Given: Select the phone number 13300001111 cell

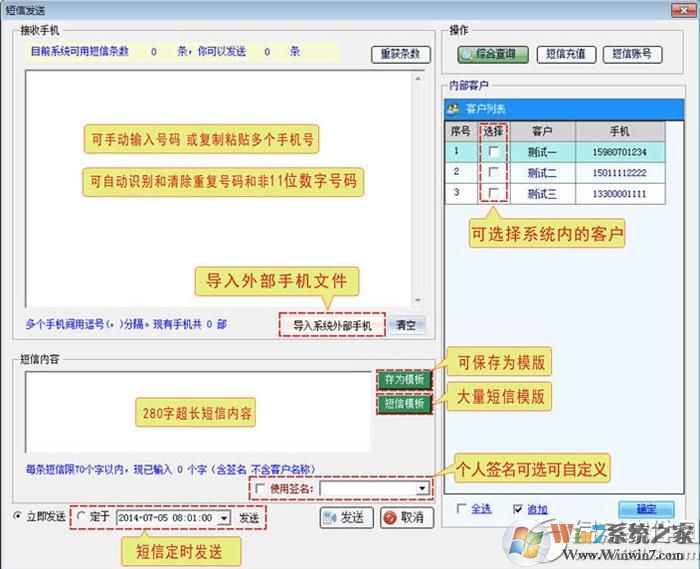Looking at the screenshot, I should (x=620, y=194).
